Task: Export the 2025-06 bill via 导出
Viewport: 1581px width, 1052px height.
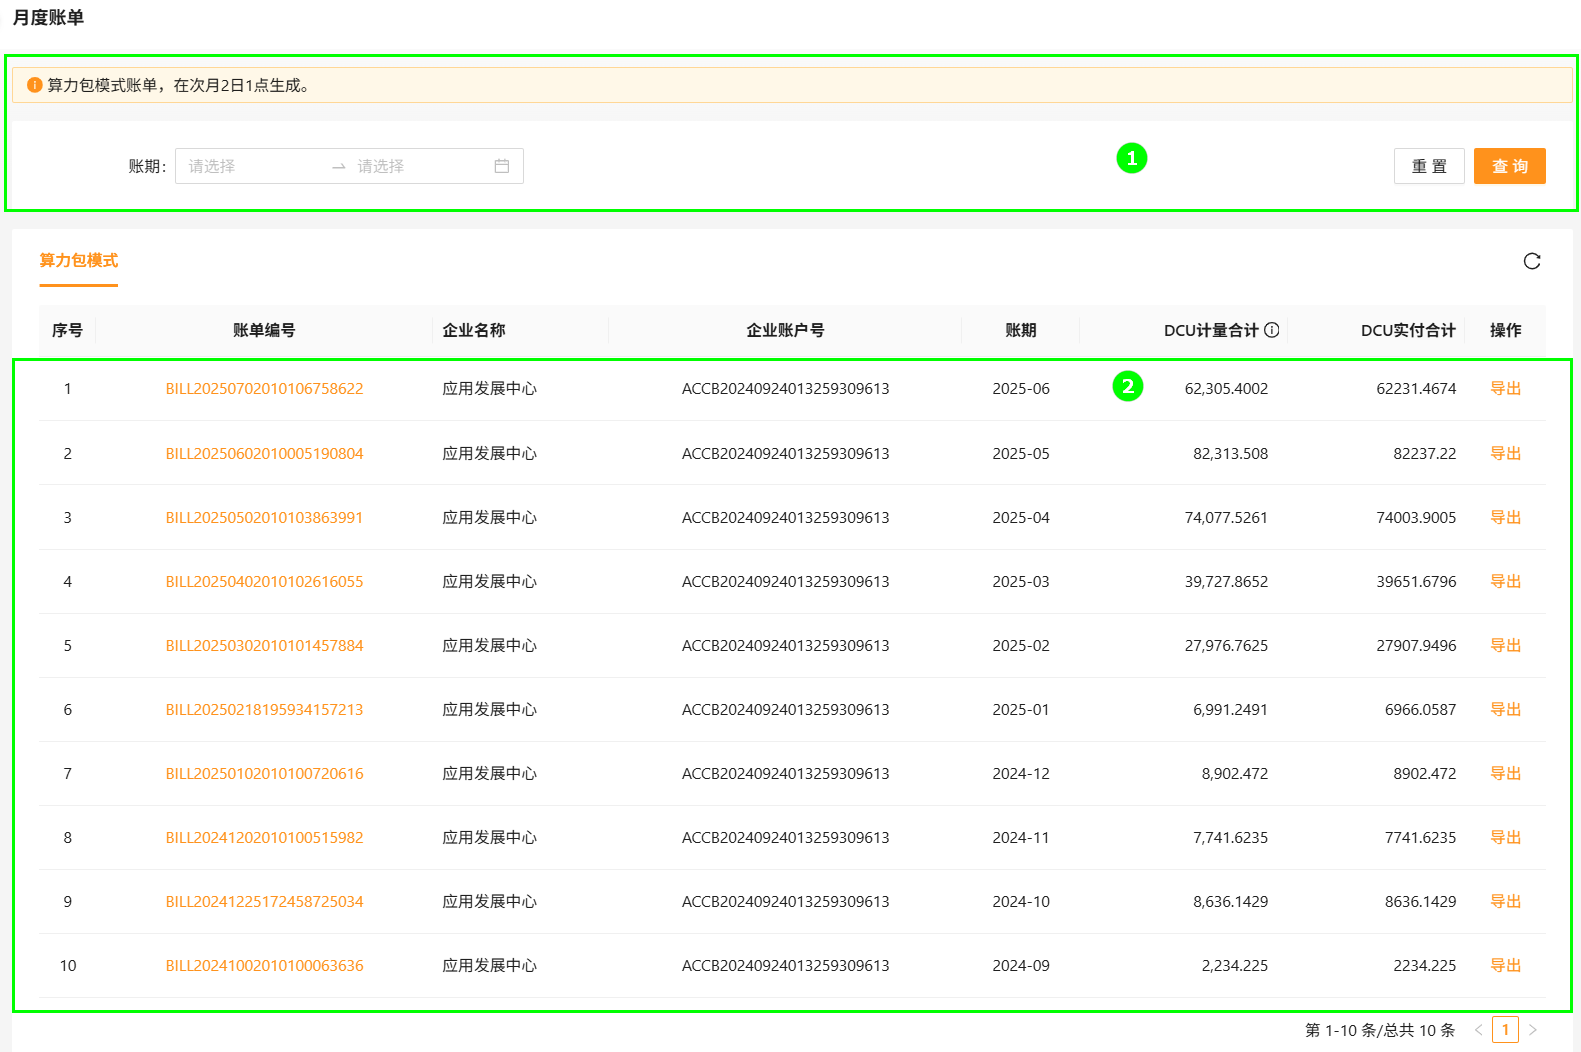Action: (x=1505, y=389)
